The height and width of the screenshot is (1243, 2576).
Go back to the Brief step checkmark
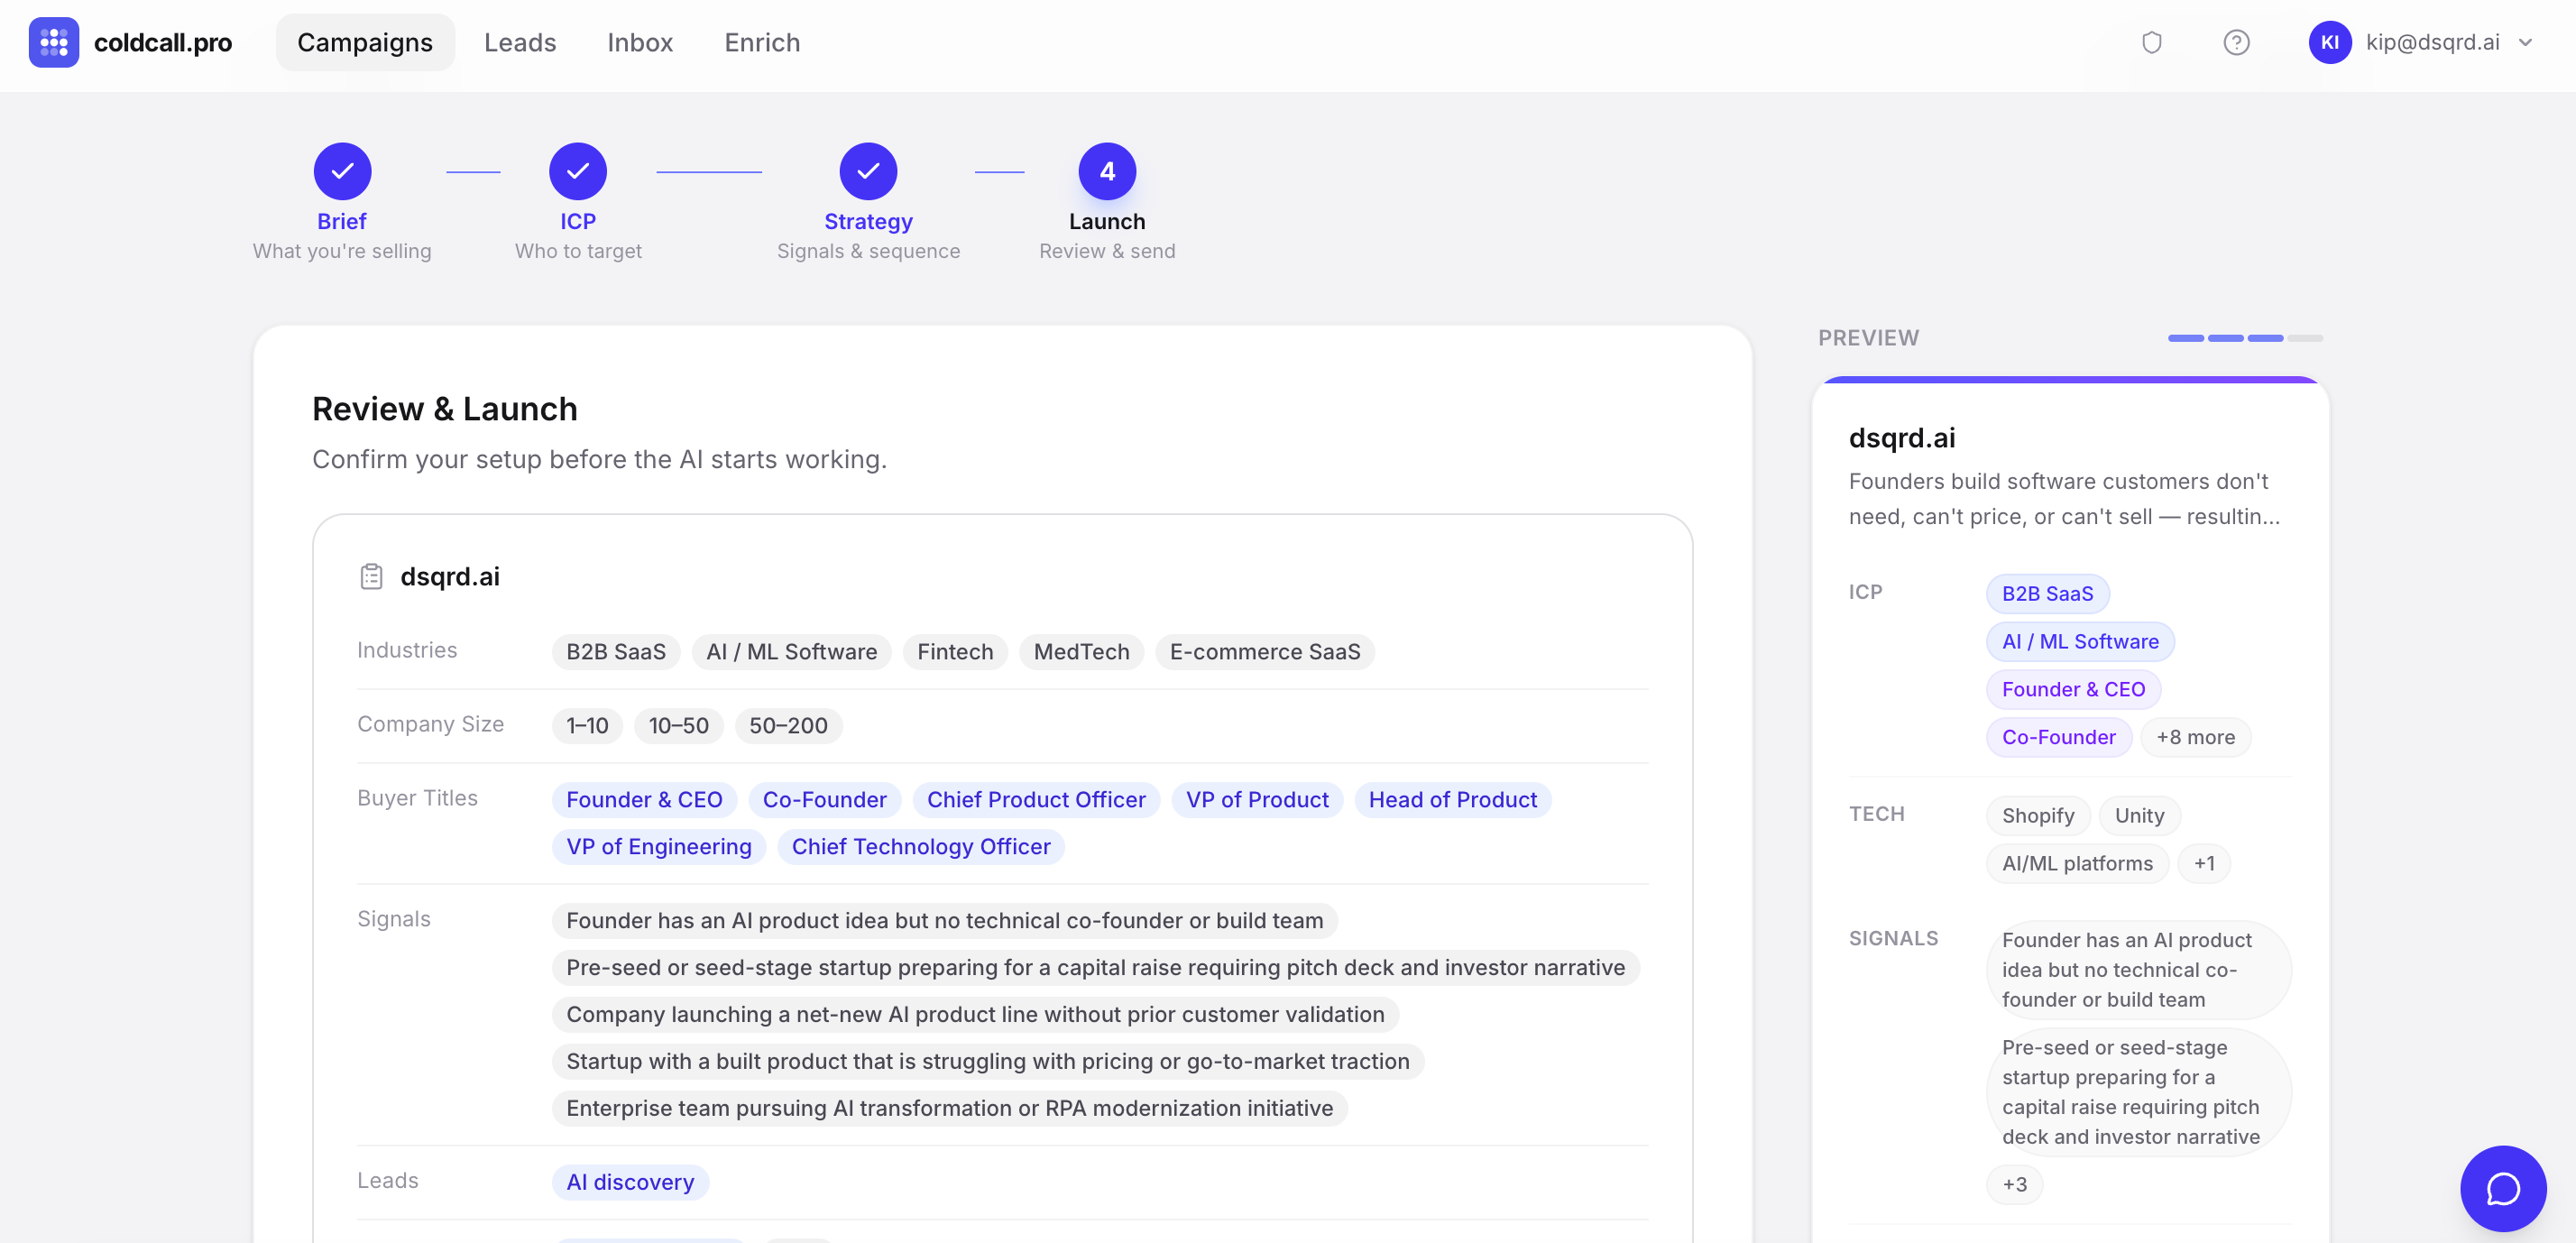pyautogui.click(x=342, y=171)
